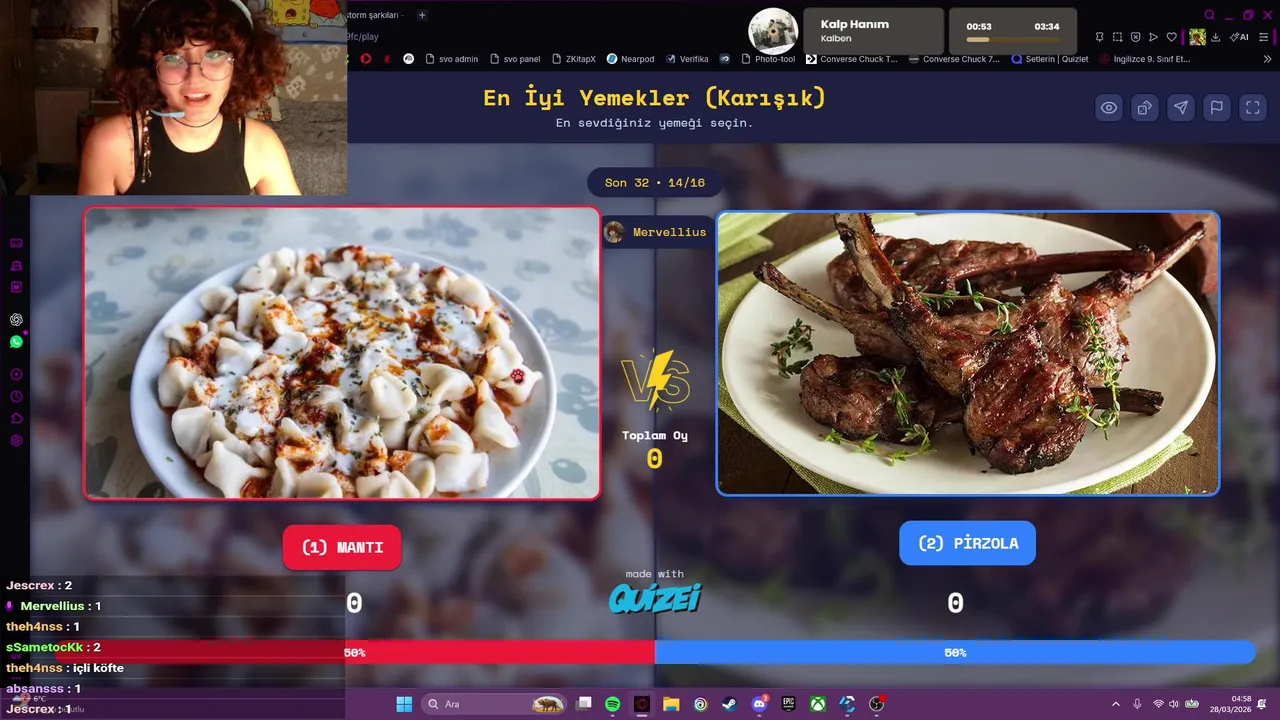Open the AI assistant icon in browser toolbar
This screenshot has height=720, width=1280.
[1240, 37]
